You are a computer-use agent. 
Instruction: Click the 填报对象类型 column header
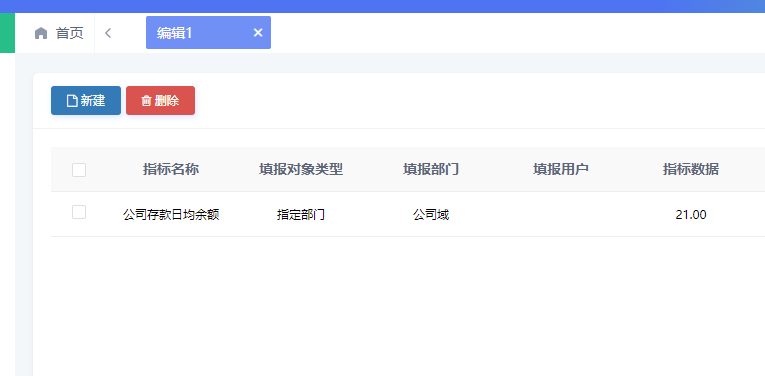[x=301, y=169]
